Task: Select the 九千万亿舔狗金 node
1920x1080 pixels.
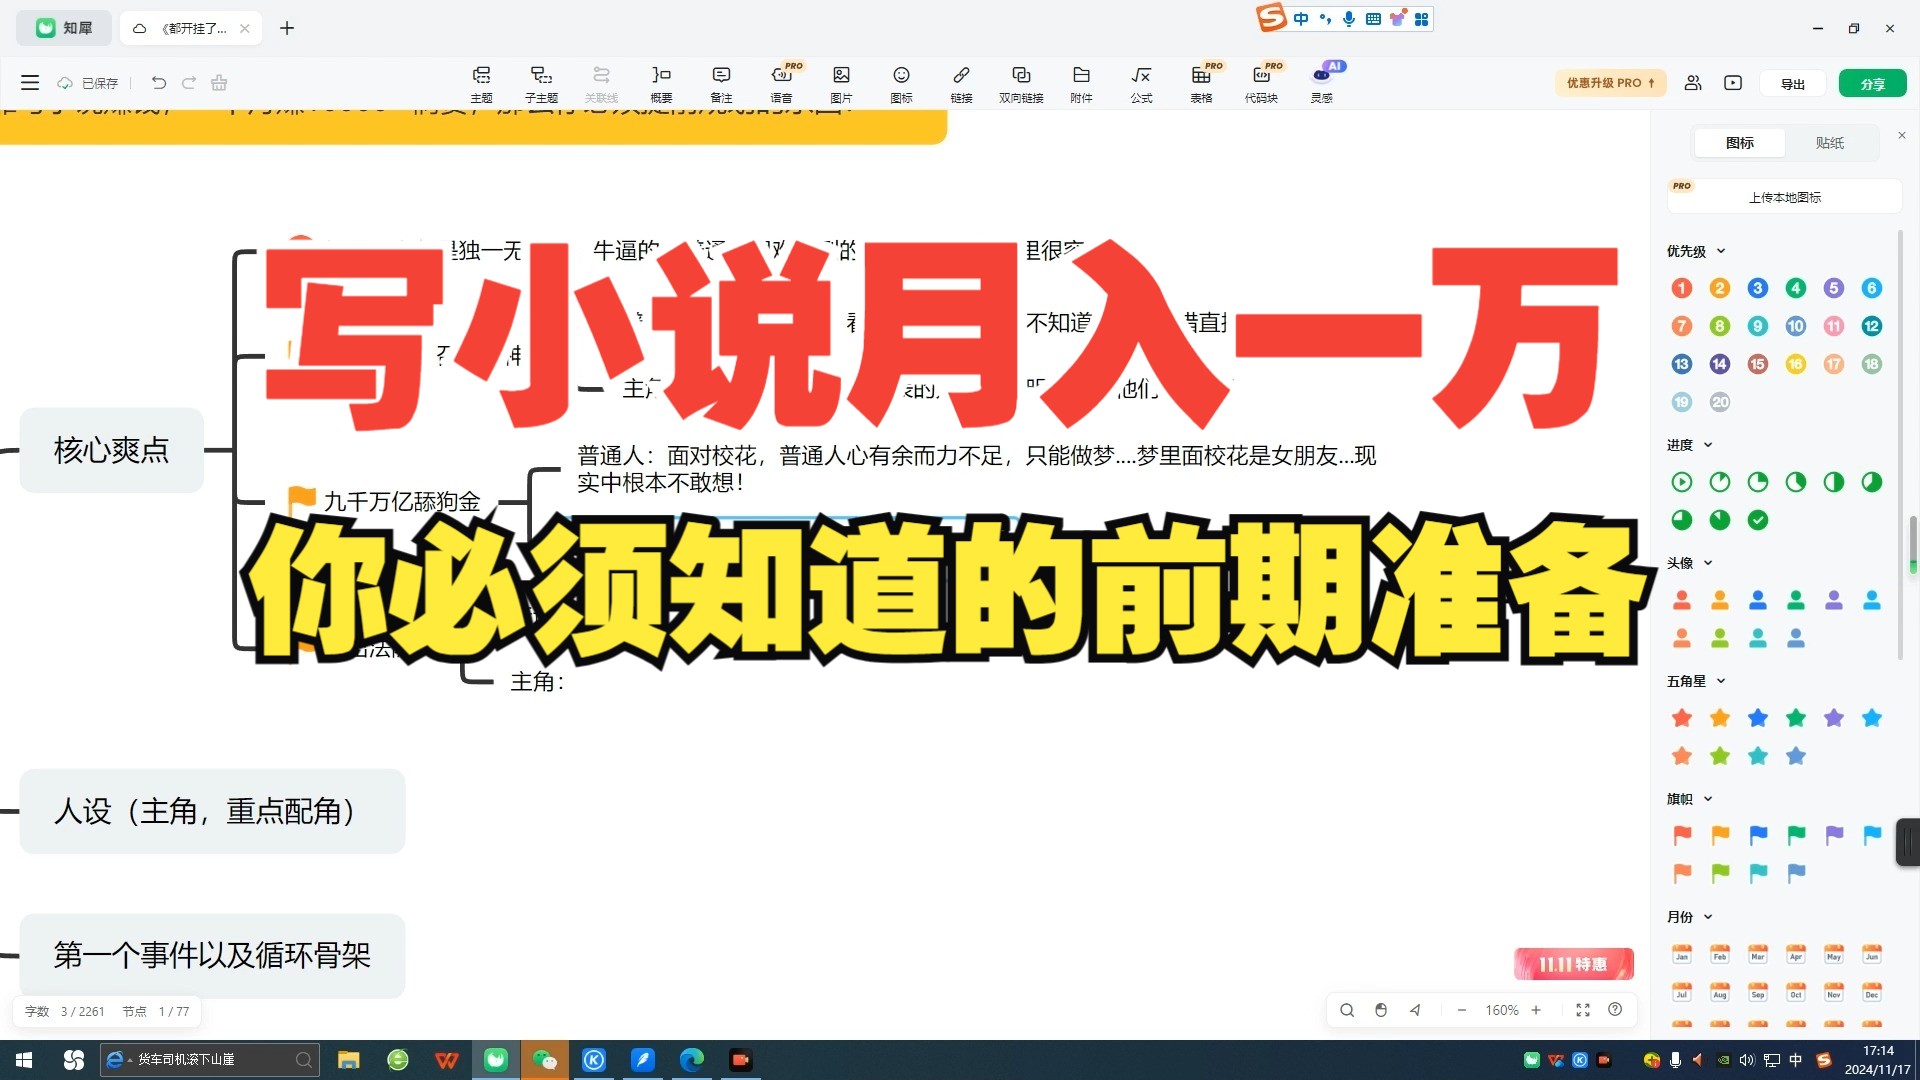Action: pyautogui.click(x=401, y=501)
